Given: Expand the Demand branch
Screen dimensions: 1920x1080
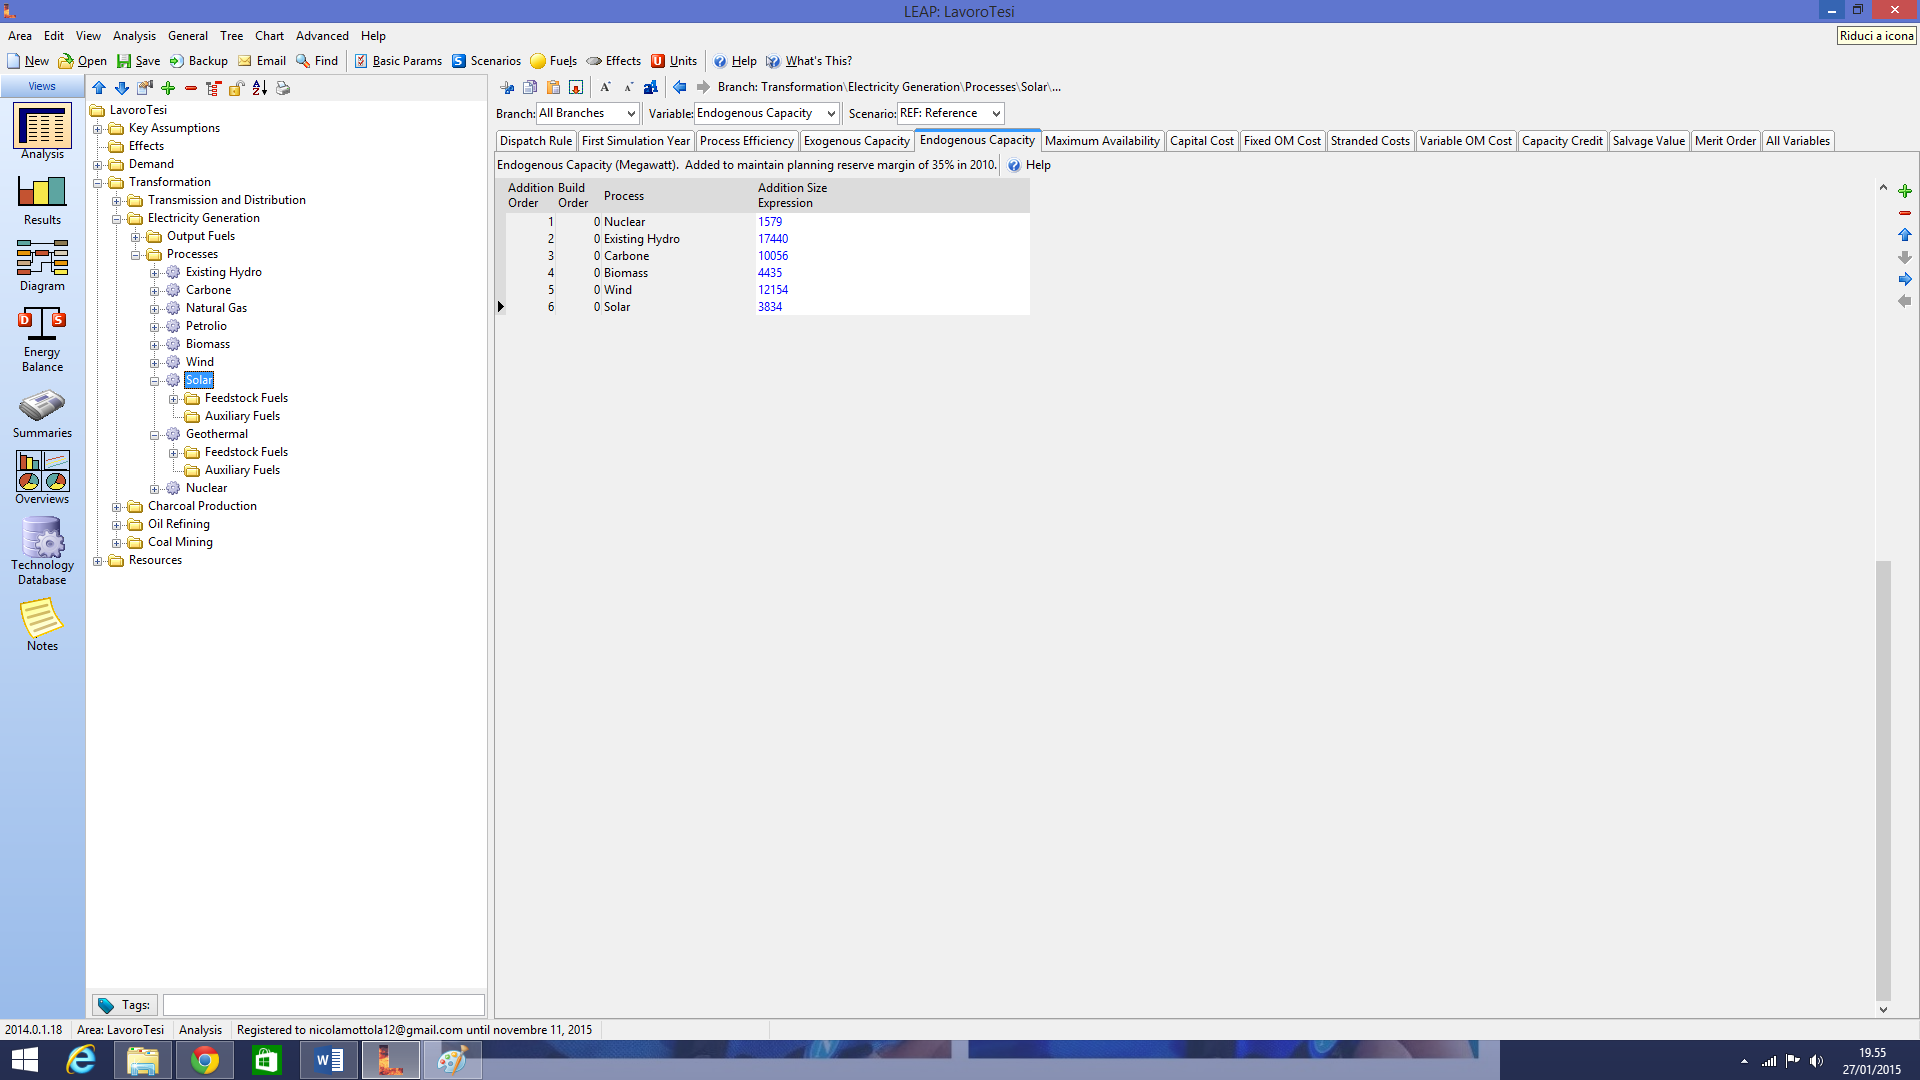Looking at the screenshot, I should pos(98,165).
